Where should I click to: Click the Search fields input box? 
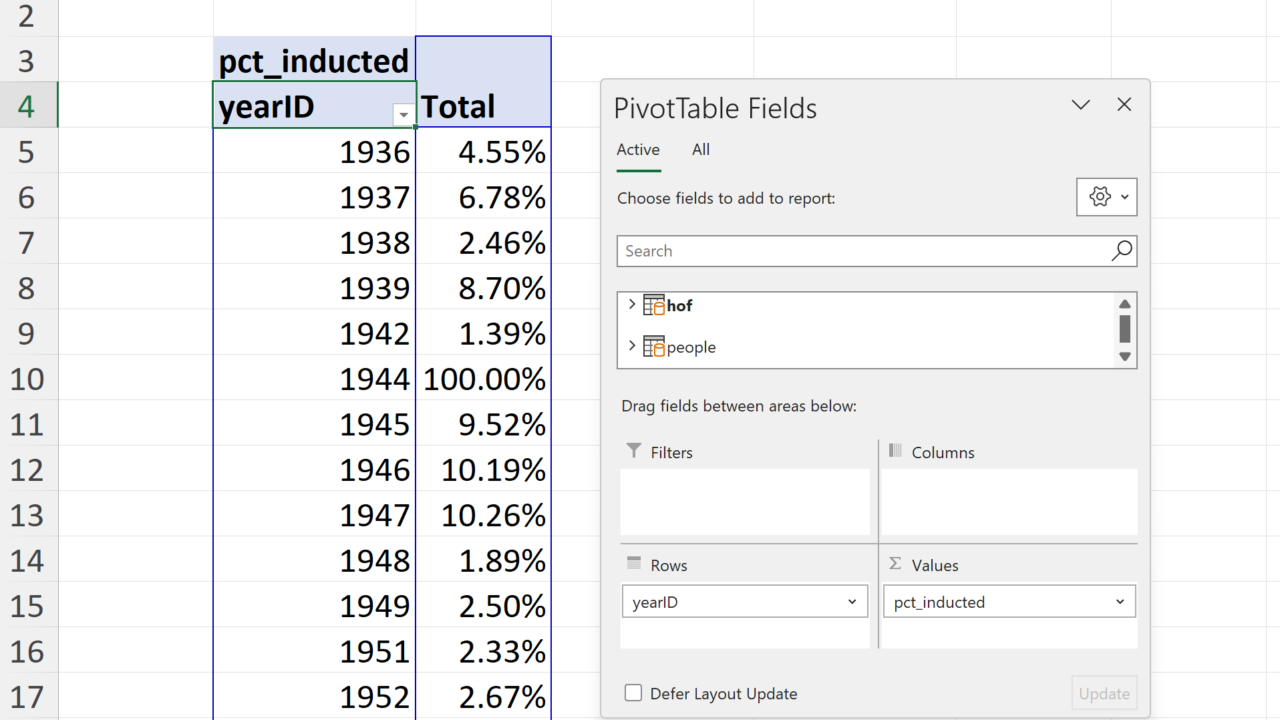click(x=860, y=251)
